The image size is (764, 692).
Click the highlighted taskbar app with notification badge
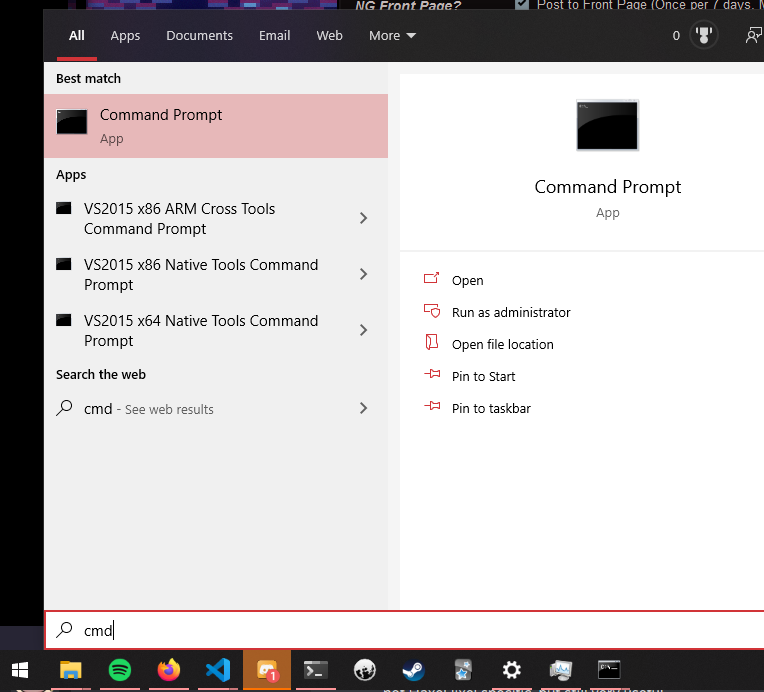coord(267,670)
